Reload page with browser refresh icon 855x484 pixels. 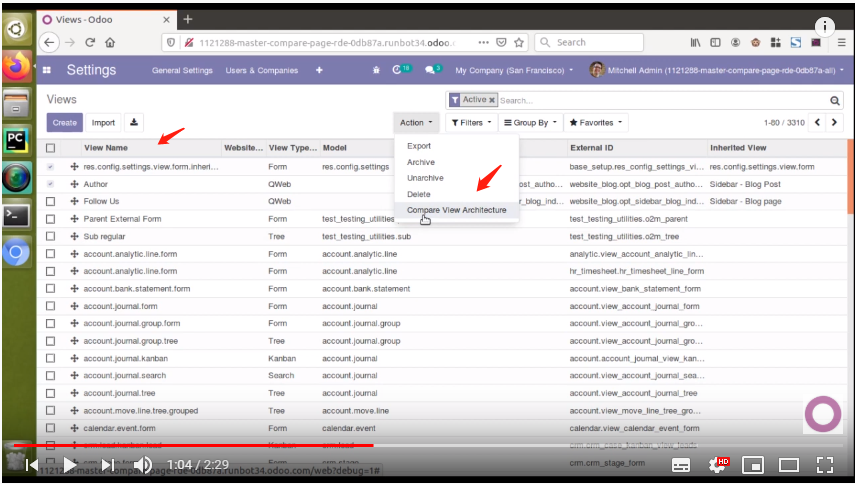(89, 43)
